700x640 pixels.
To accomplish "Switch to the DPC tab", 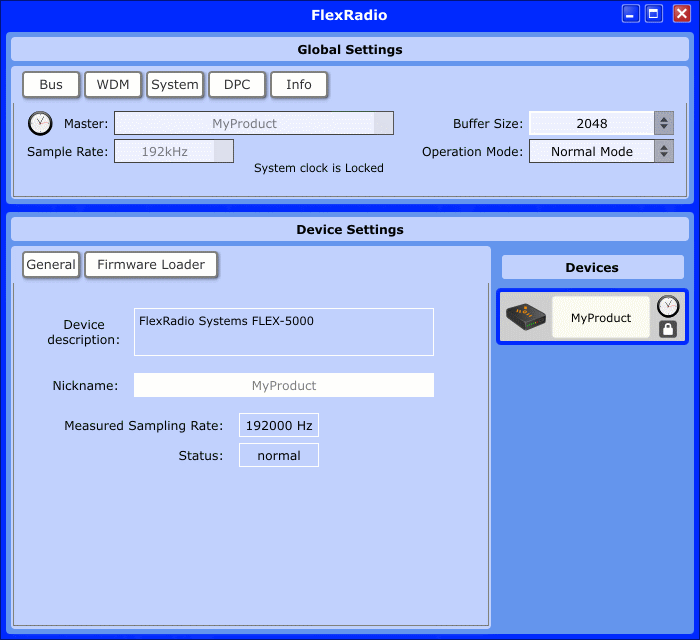I will [237, 84].
